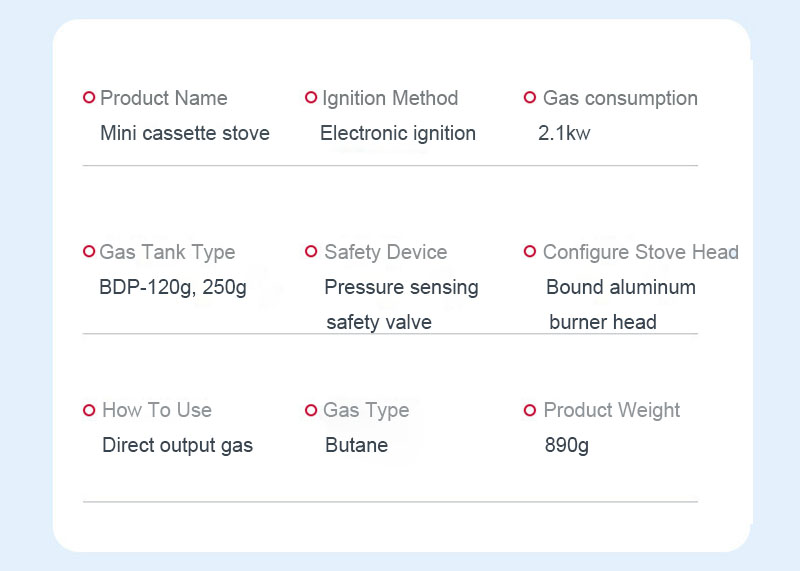Click the red circle beside Ignition Method
Screen dimensions: 800x571
pyautogui.click(x=311, y=97)
